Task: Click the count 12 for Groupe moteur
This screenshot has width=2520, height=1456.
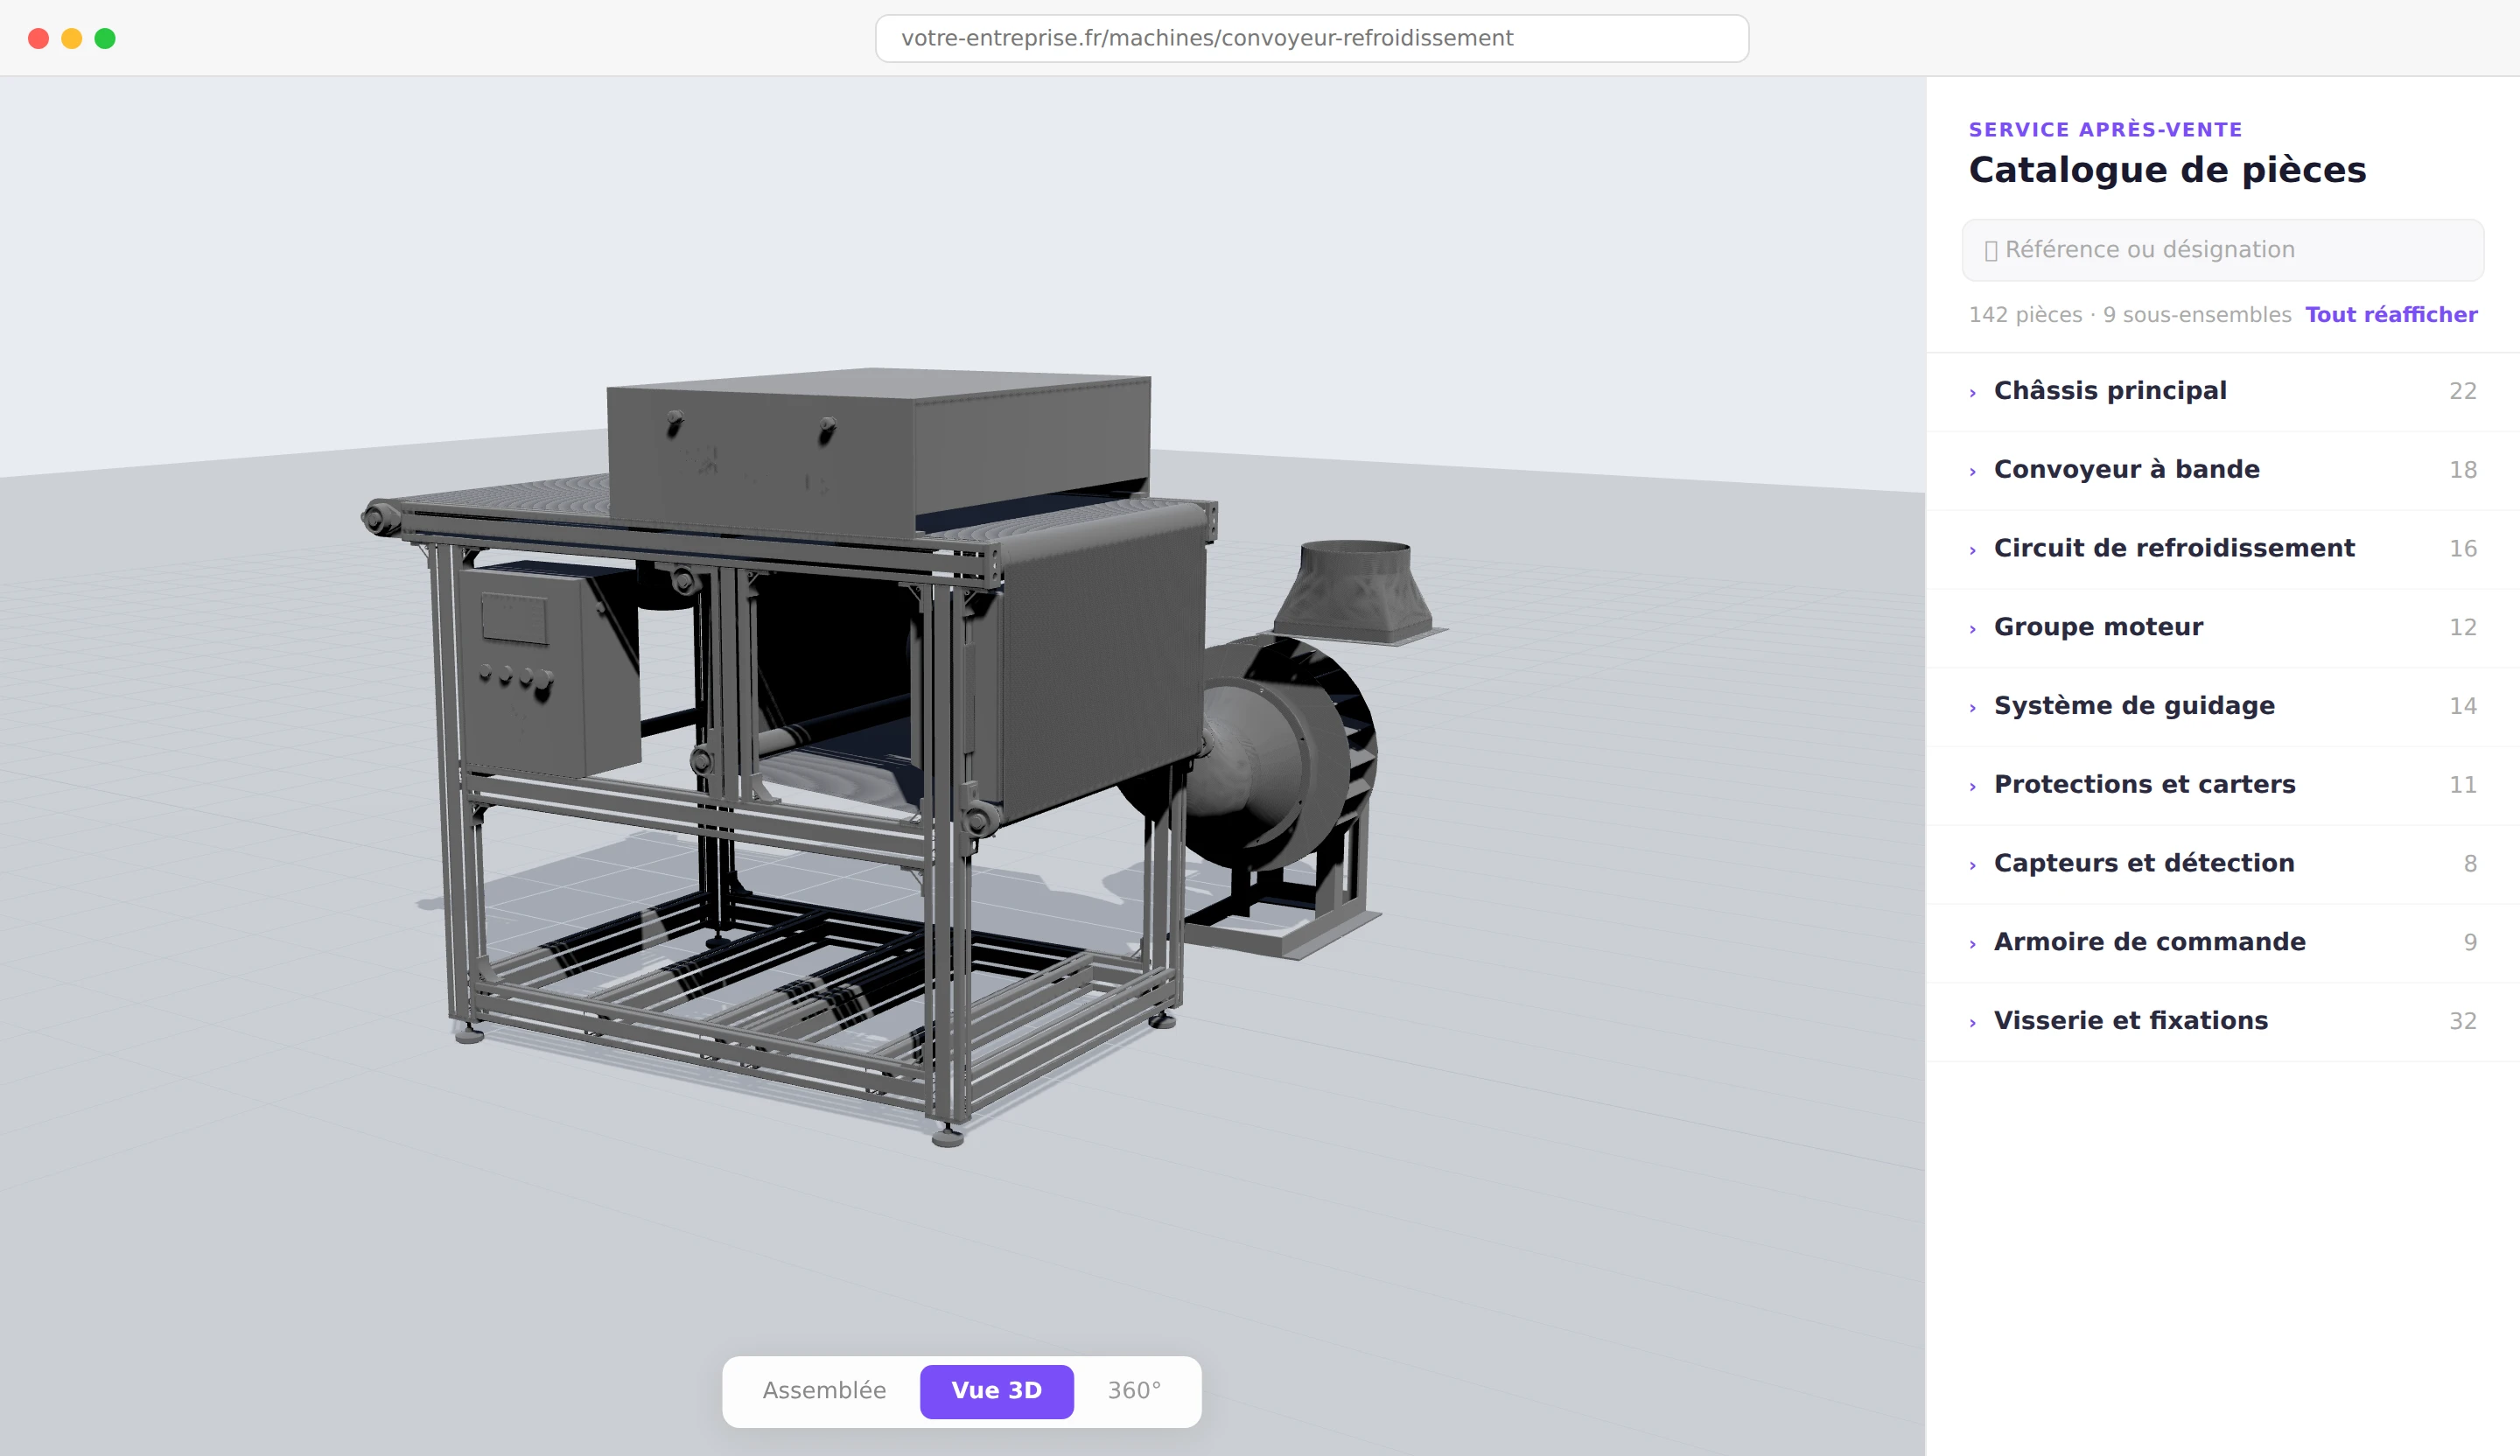Action: coord(2462,627)
